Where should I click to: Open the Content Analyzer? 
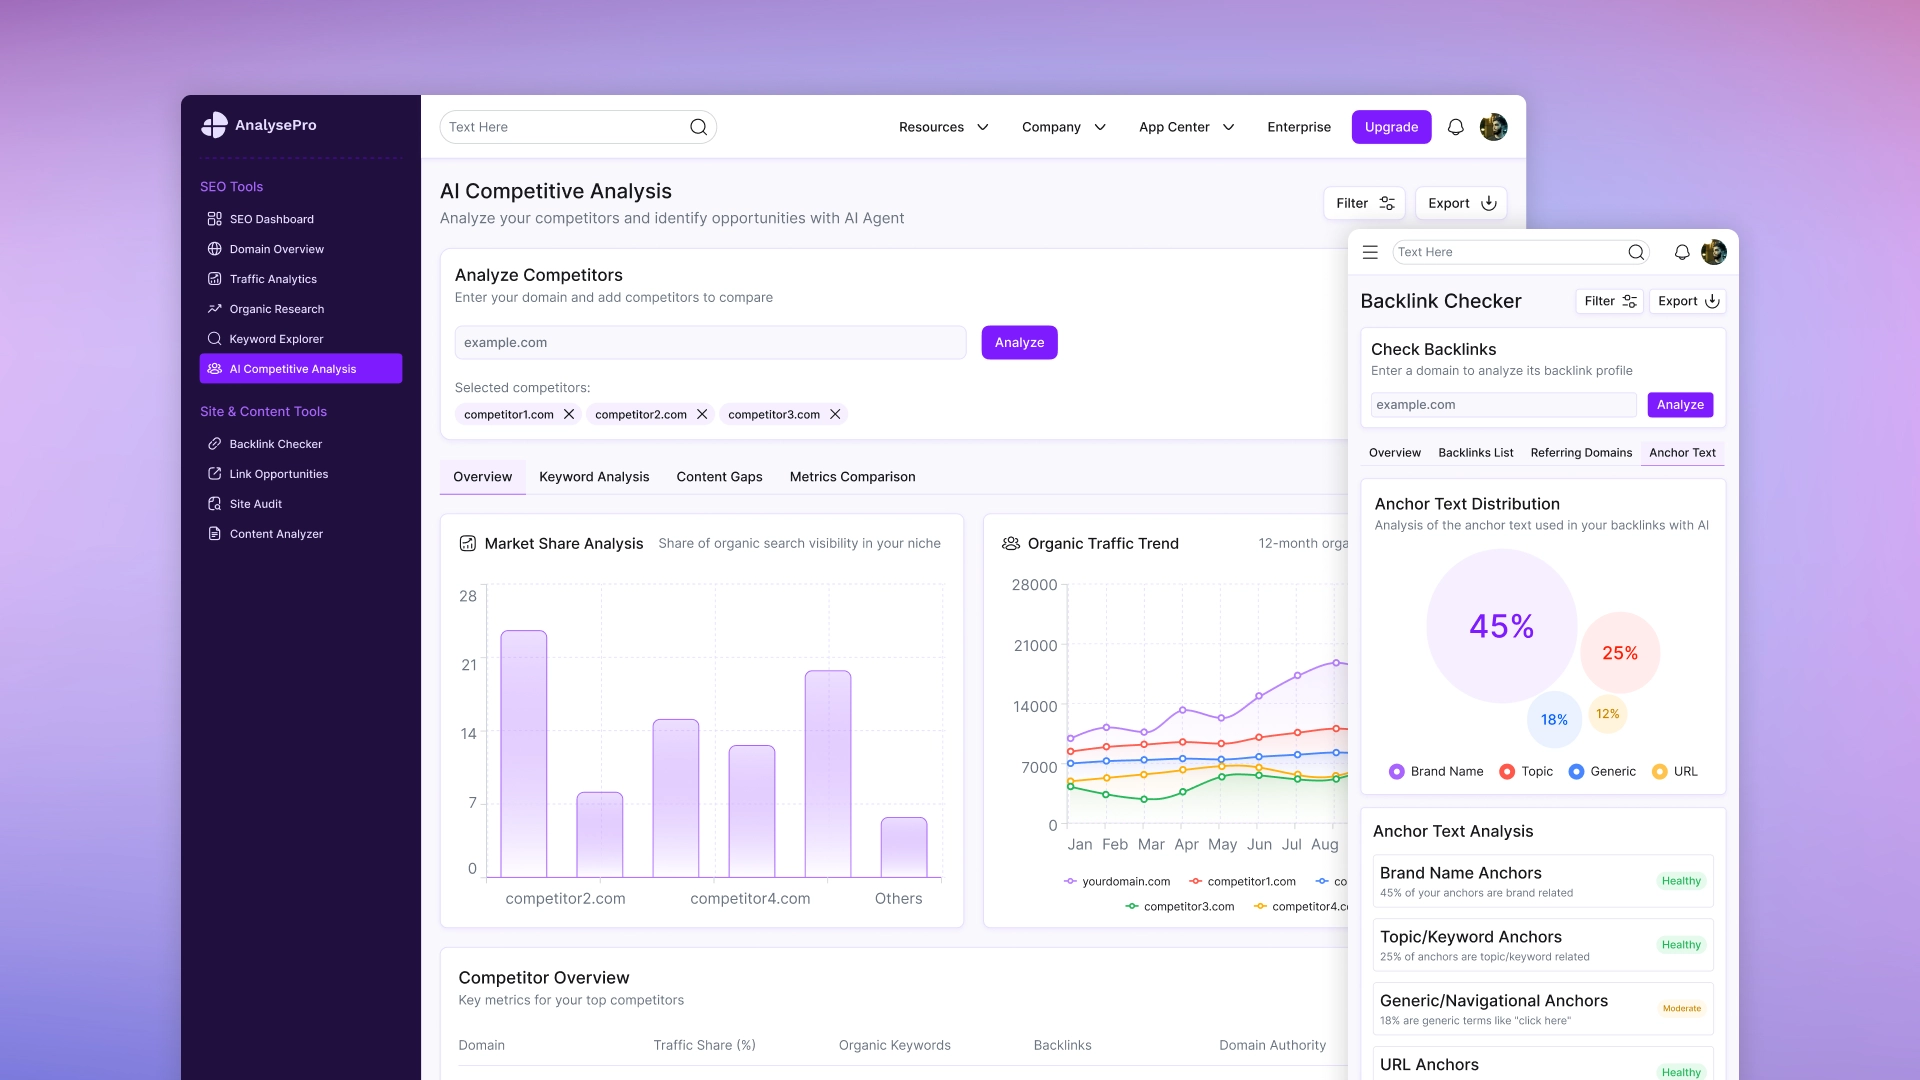pyautogui.click(x=275, y=533)
